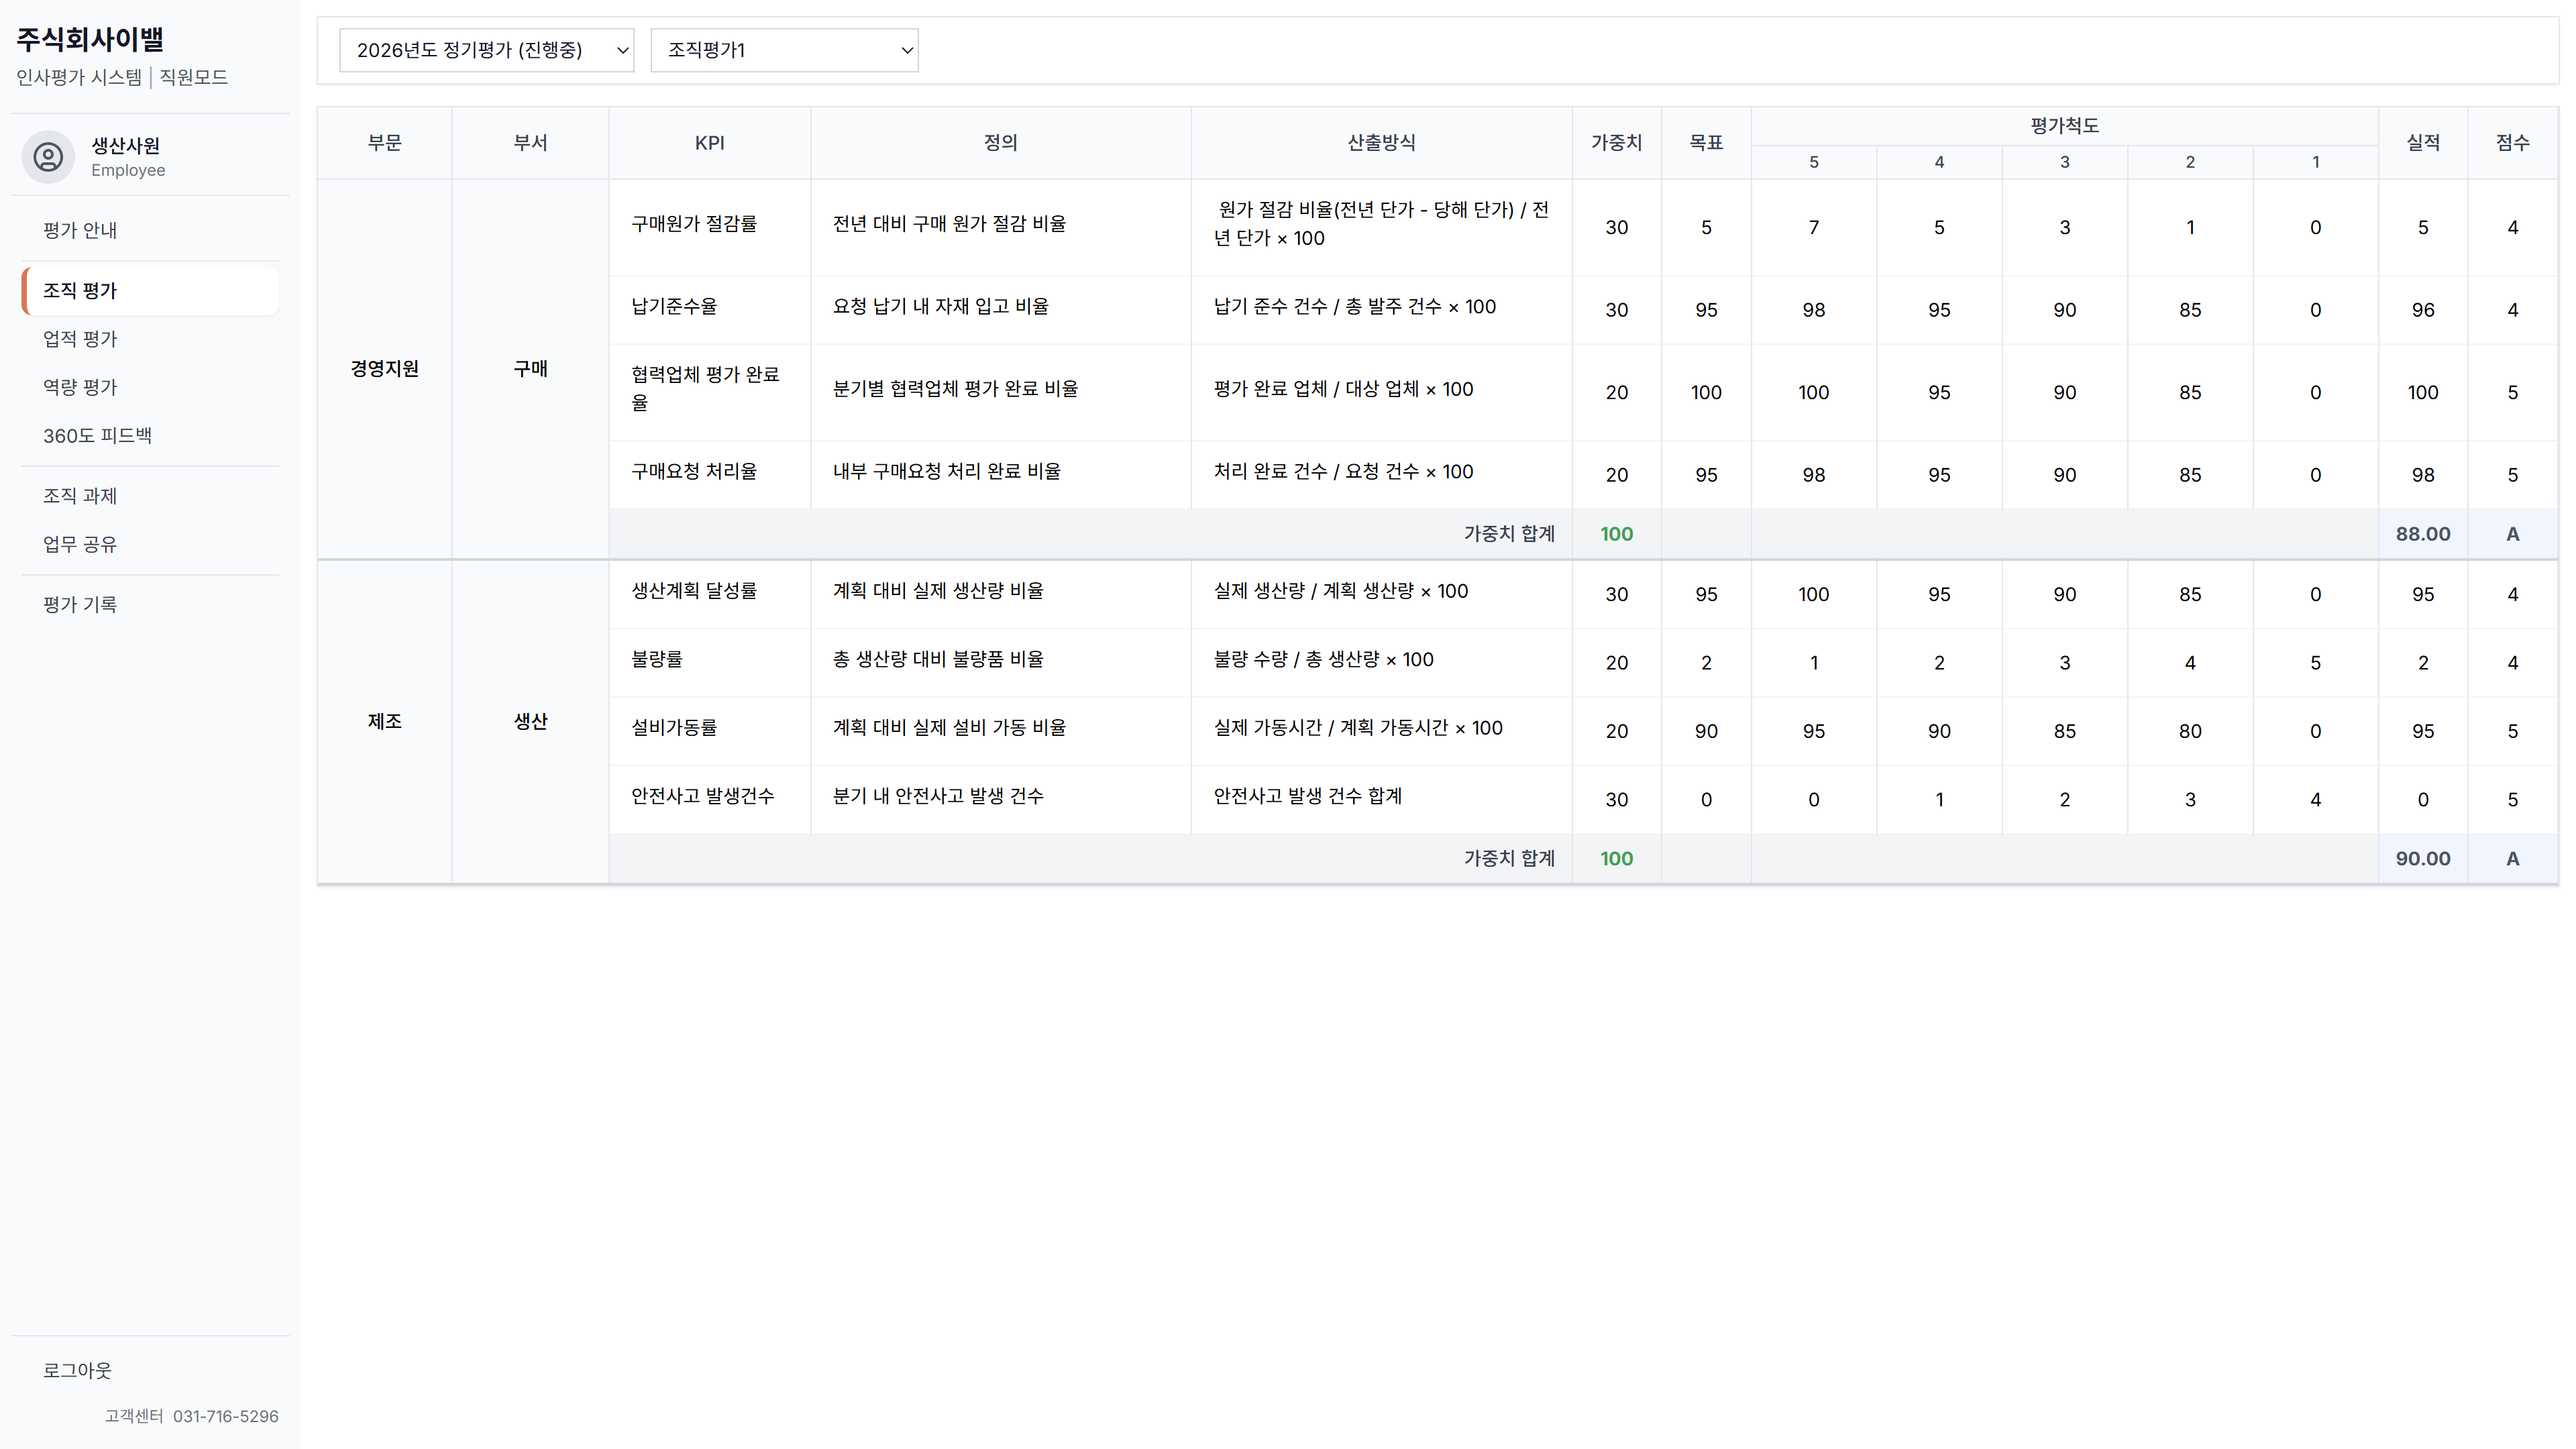
Task: Select the 조직 평가 sidebar item
Action: [80, 290]
